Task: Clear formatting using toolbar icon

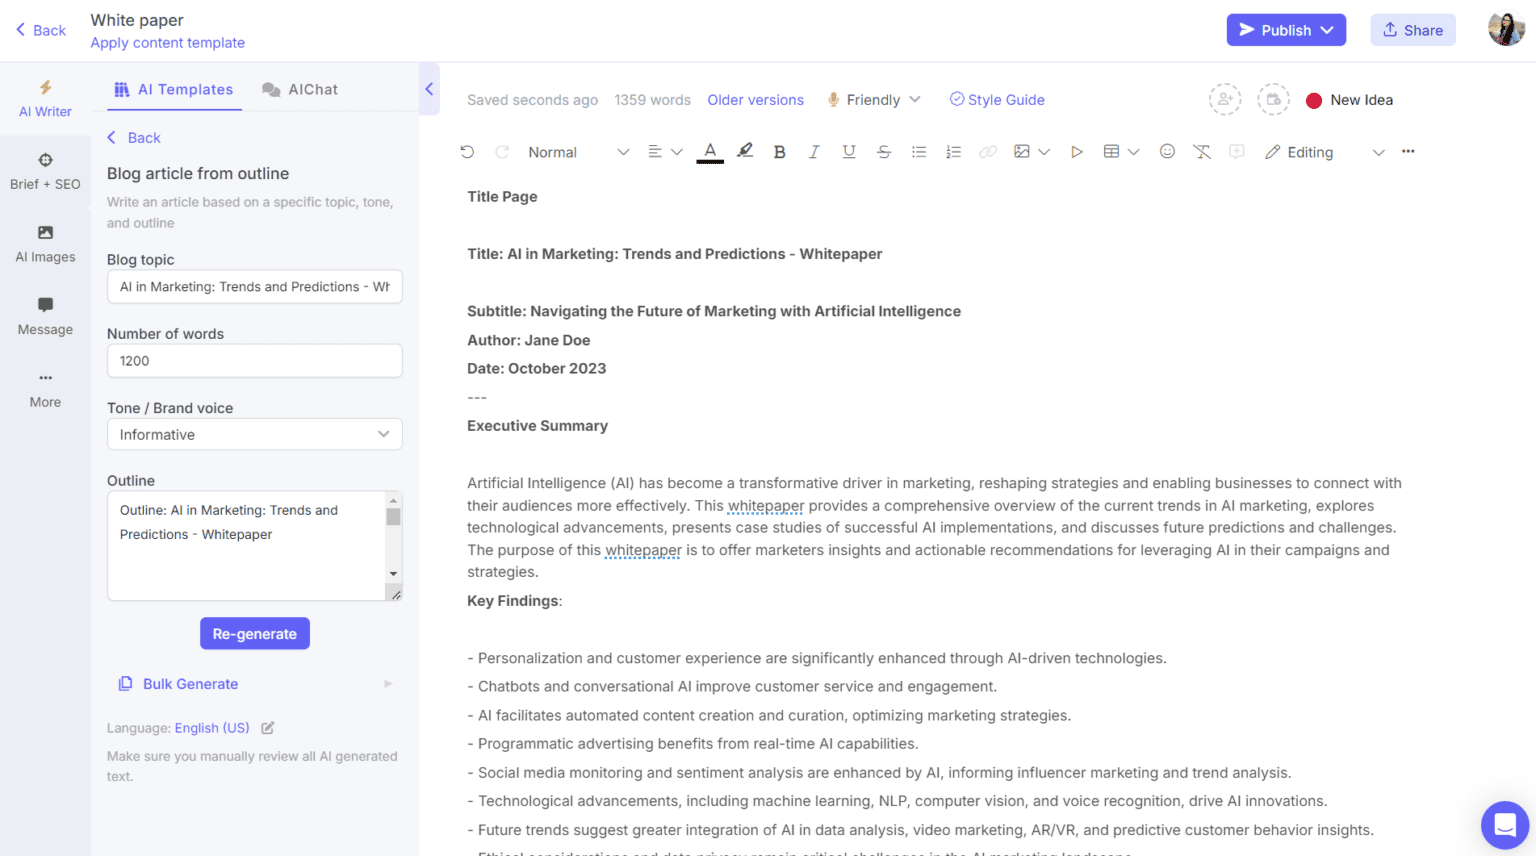Action: (1201, 151)
